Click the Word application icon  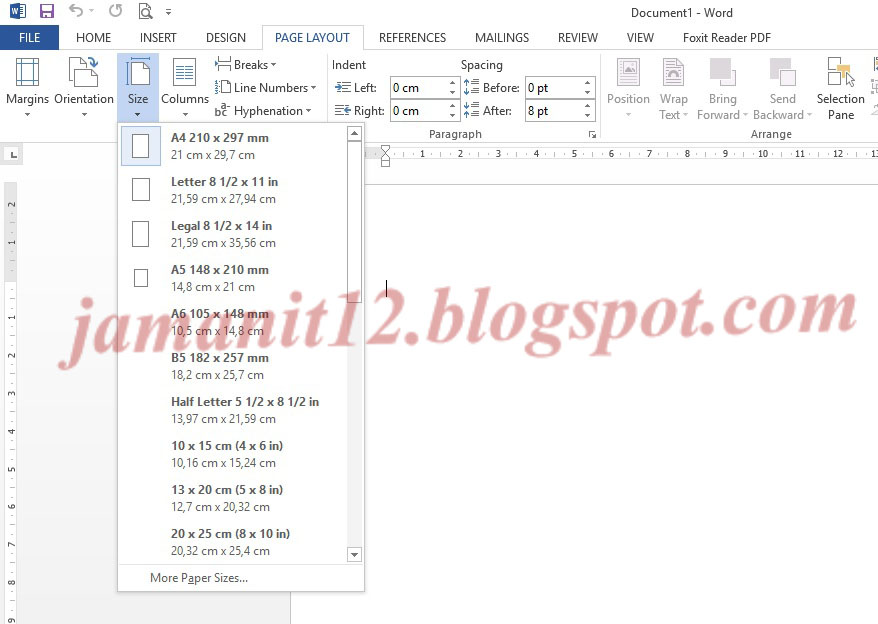18,11
